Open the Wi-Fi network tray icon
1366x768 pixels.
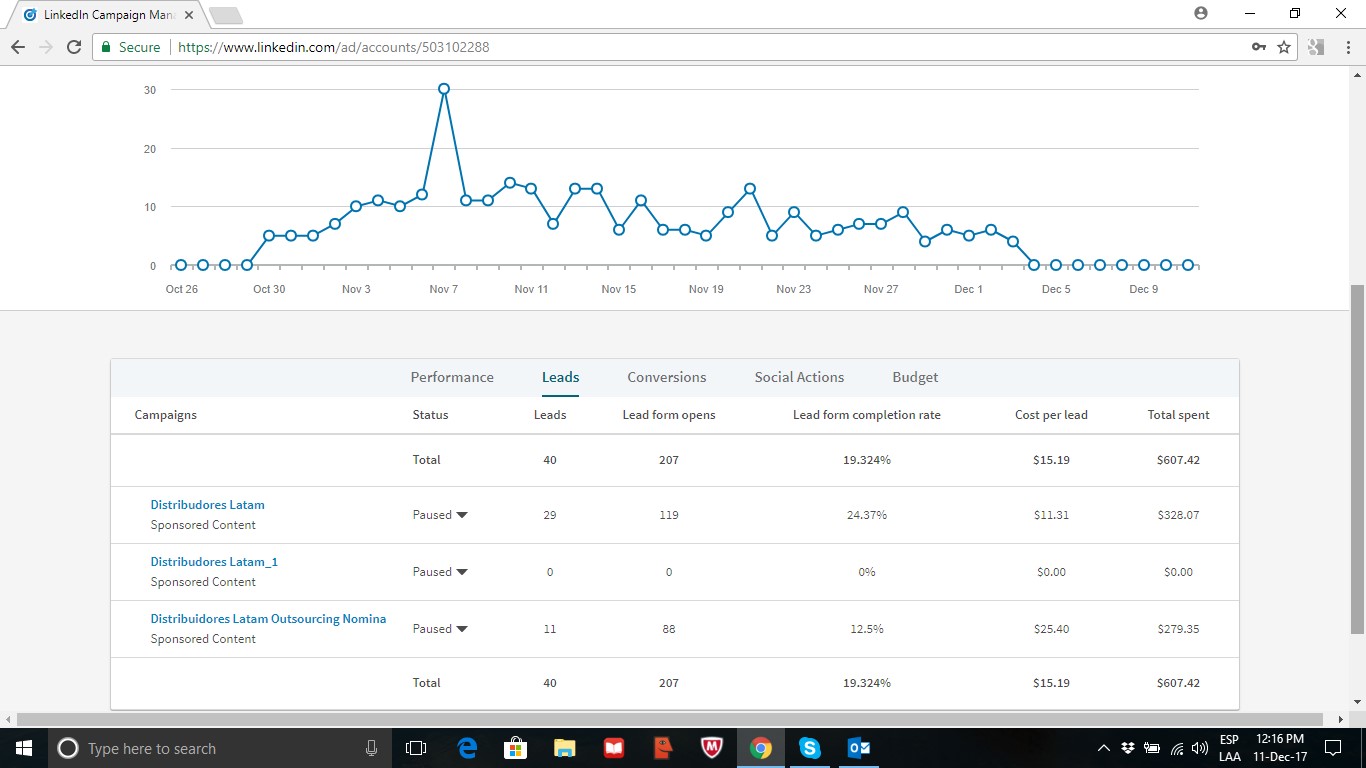click(x=1177, y=748)
